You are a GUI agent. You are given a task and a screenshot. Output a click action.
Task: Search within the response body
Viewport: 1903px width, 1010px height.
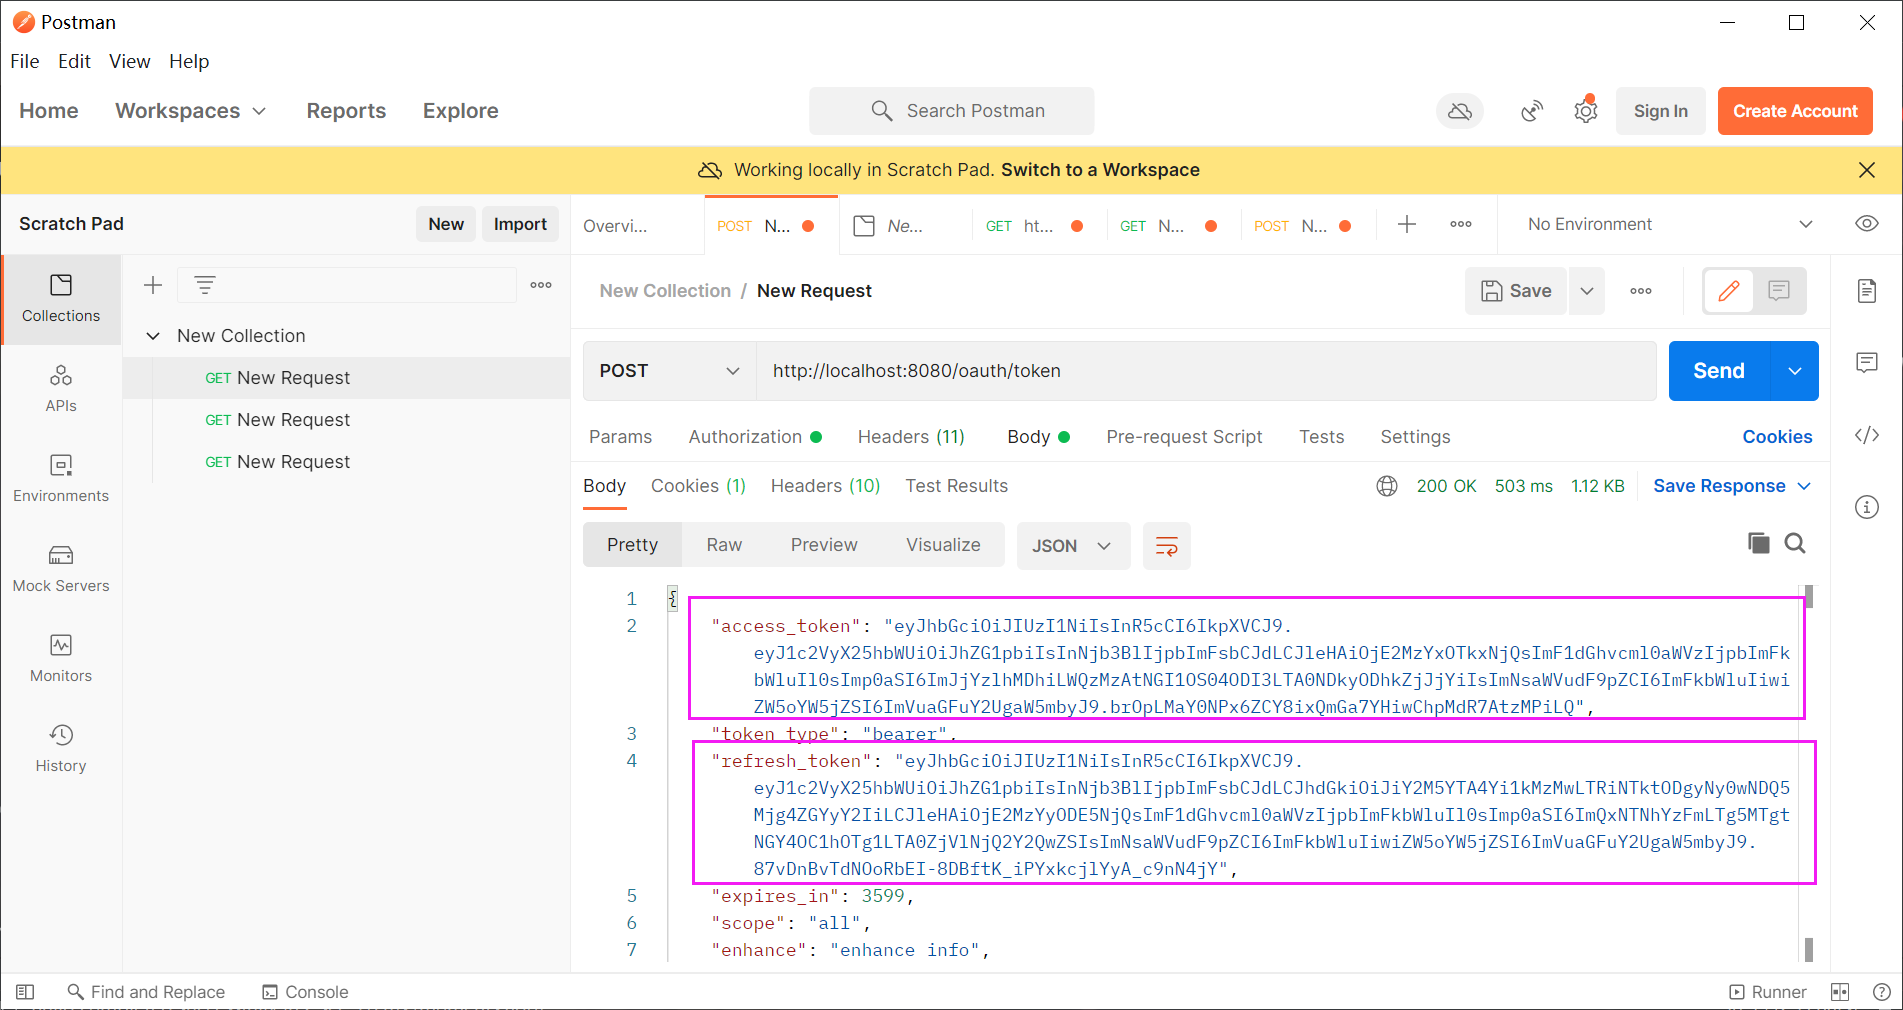point(1795,543)
